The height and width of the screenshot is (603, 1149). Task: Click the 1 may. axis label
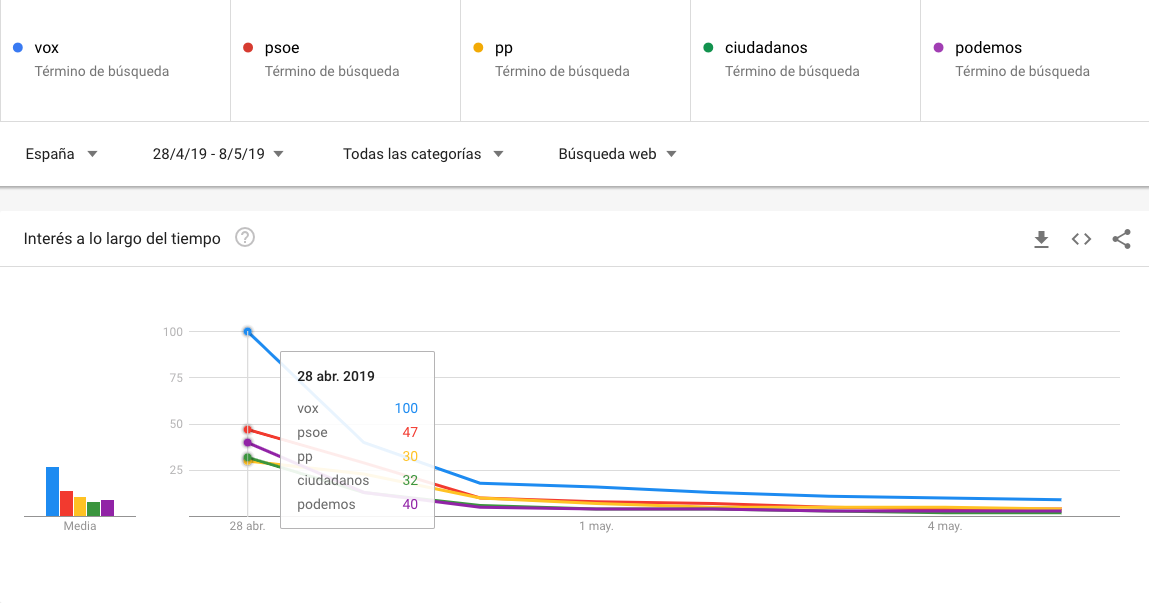596,526
